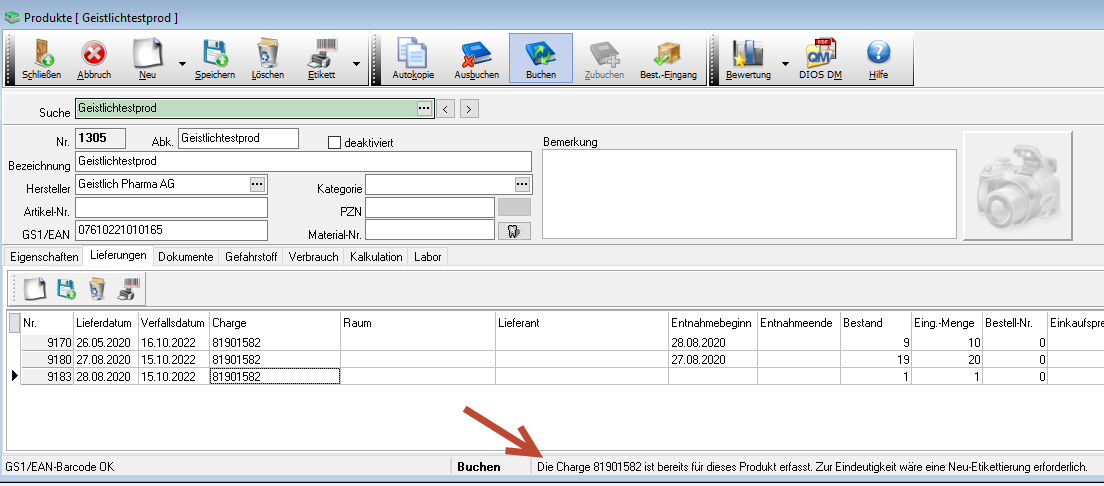Image resolution: width=1104 pixels, height=486 pixels.
Task: Open Hilfe help icon
Action: point(878,59)
